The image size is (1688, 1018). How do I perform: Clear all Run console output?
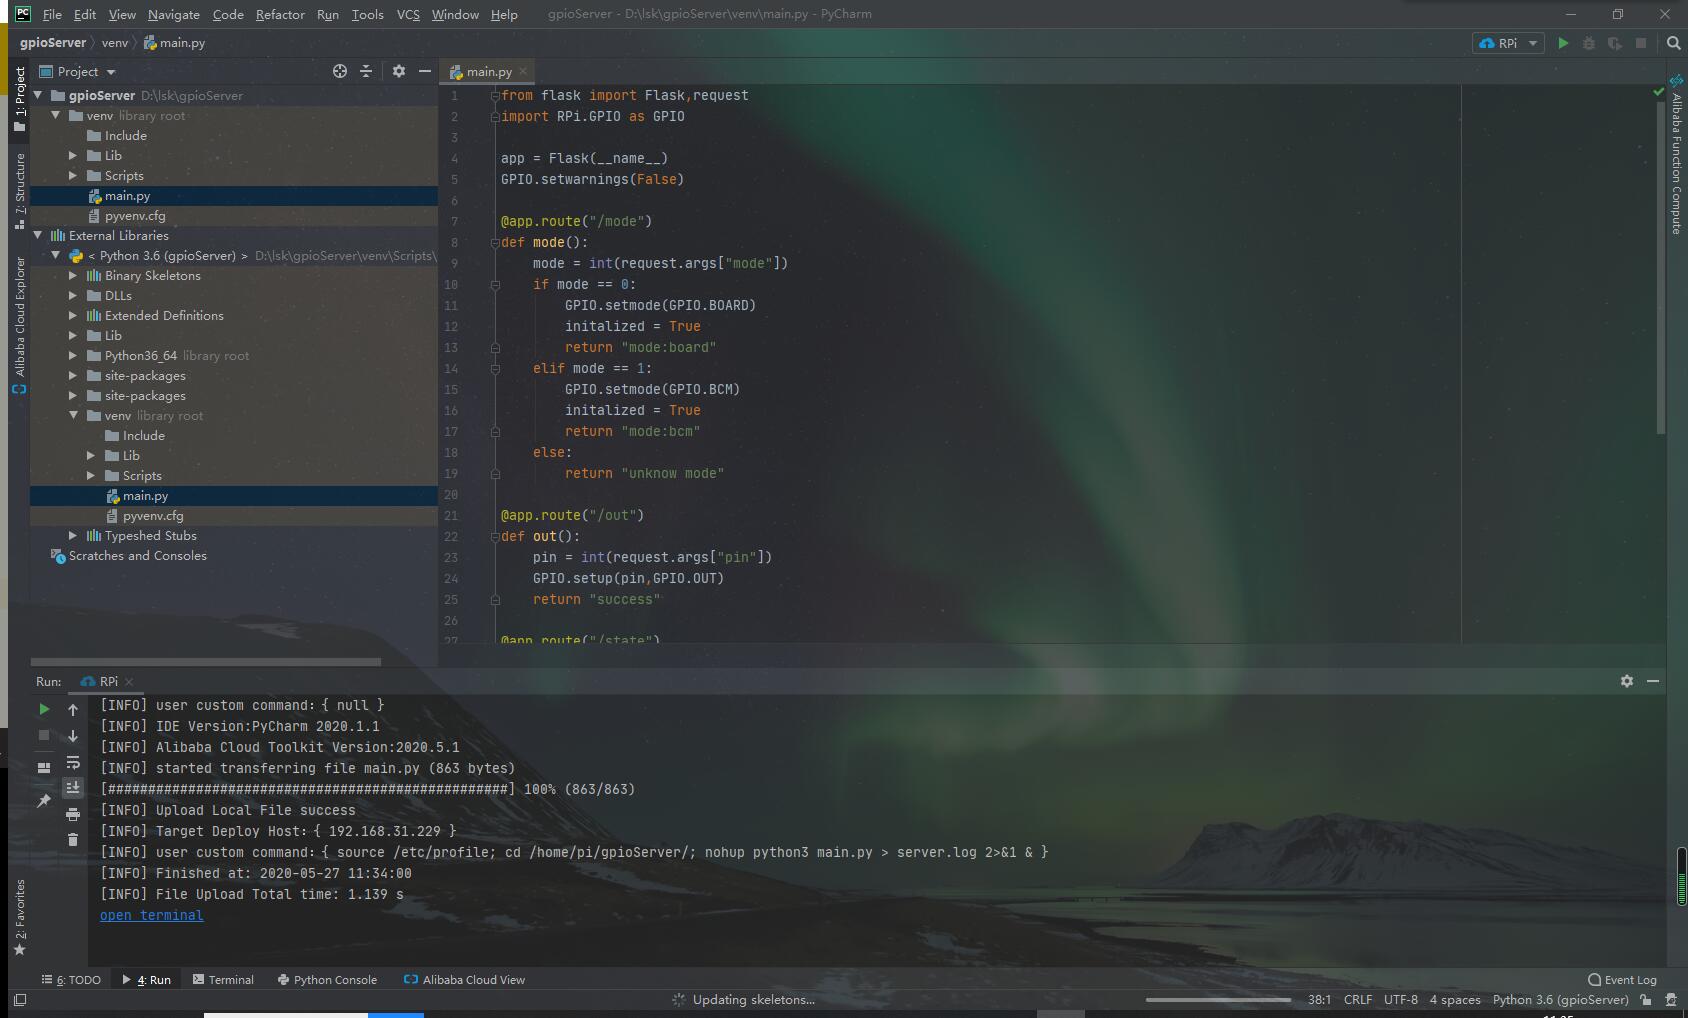tap(73, 840)
